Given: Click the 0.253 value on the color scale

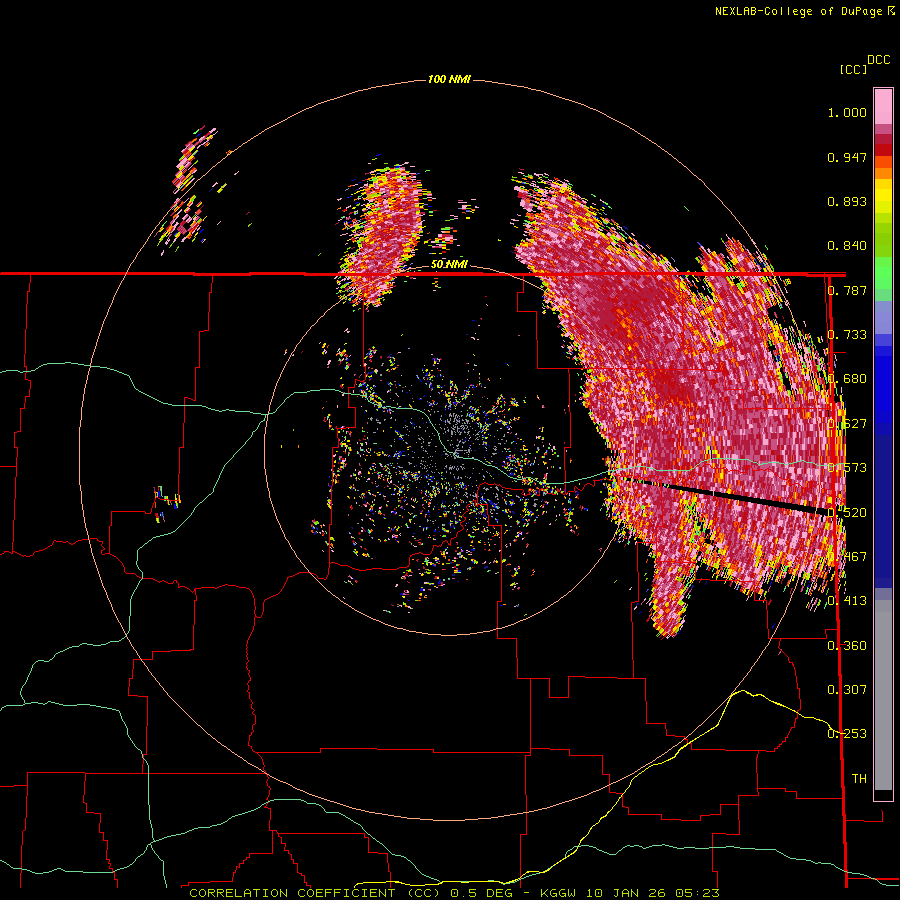Looking at the screenshot, I should pos(847,734).
